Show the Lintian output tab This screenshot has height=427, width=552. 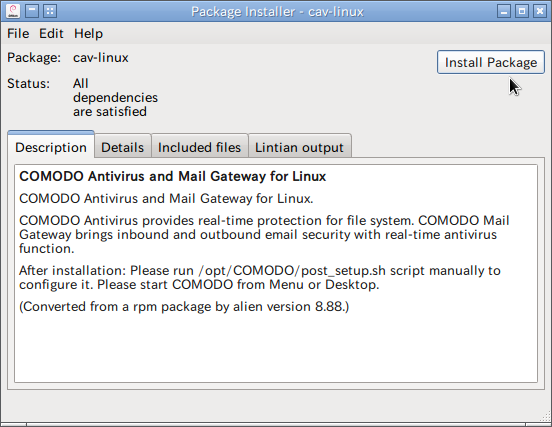pos(299,147)
